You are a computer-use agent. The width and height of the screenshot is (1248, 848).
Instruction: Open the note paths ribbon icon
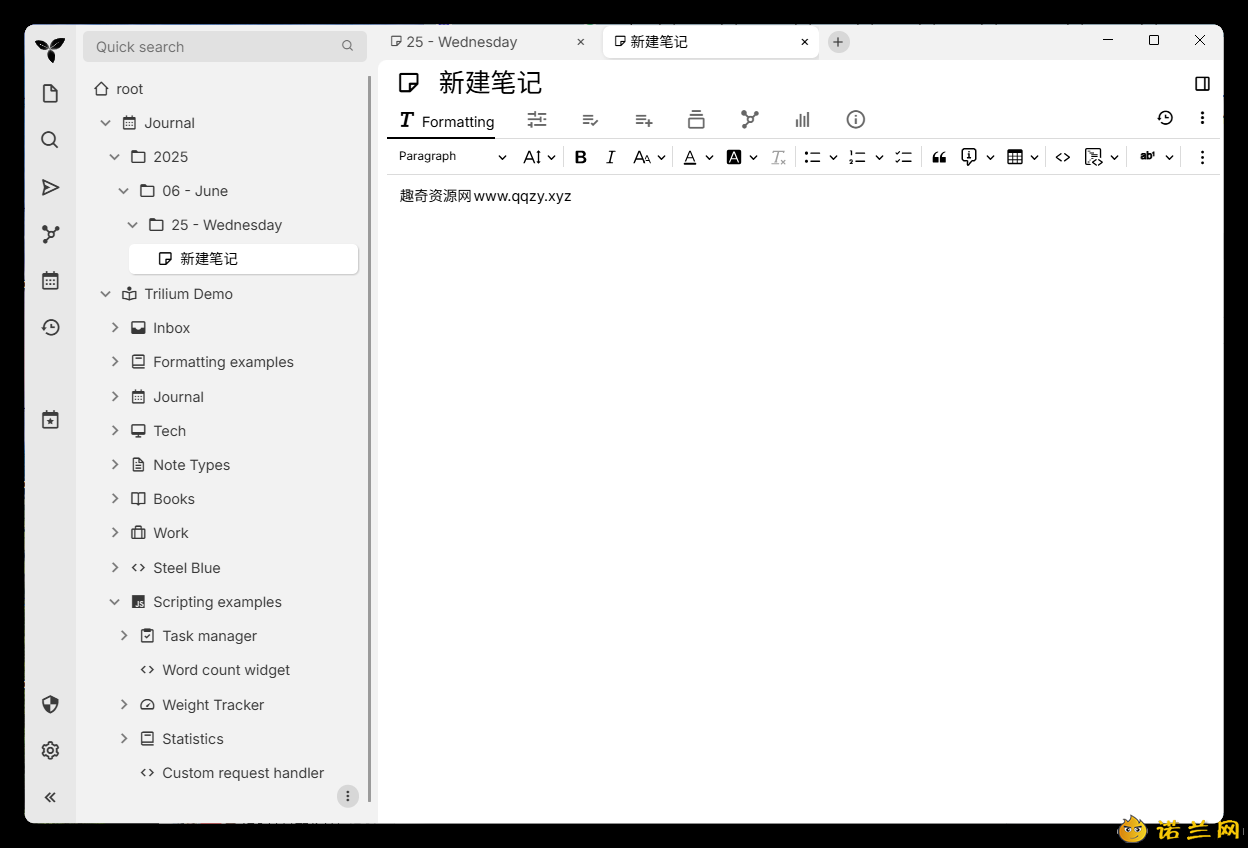[696, 119]
